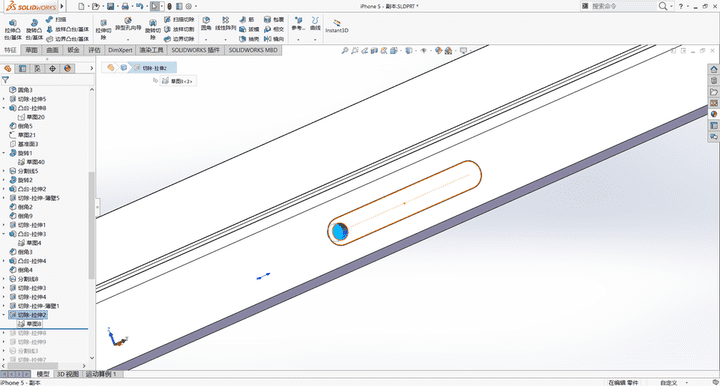Click the Options gear icon
This screenshot has height=386, width=720.
(x=189, y=6)
